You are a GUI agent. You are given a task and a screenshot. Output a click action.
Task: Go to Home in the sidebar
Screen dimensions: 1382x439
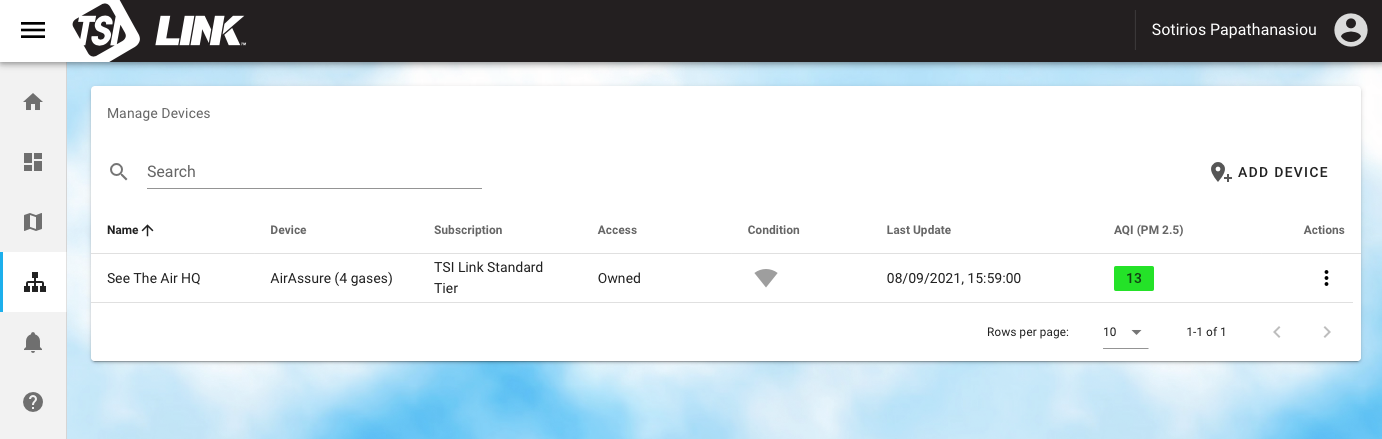pos(33,102)
